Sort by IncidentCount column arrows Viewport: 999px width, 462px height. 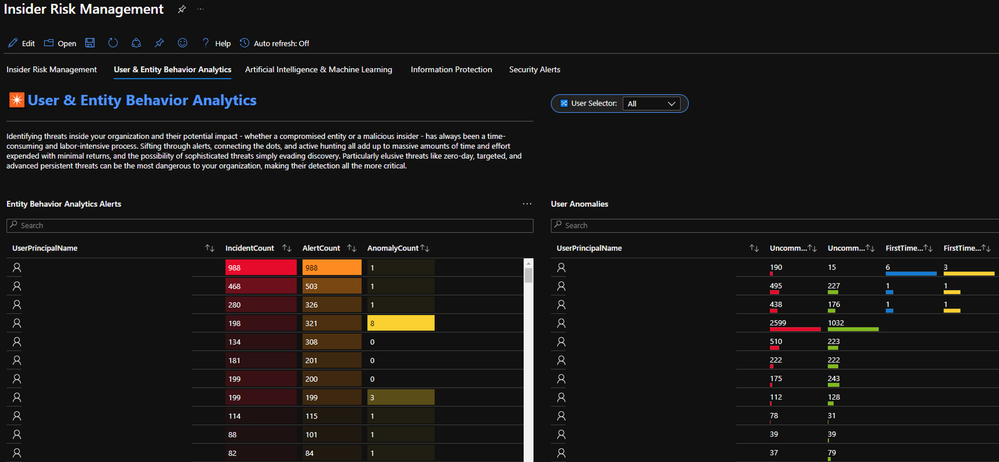[x=287, y=248]
